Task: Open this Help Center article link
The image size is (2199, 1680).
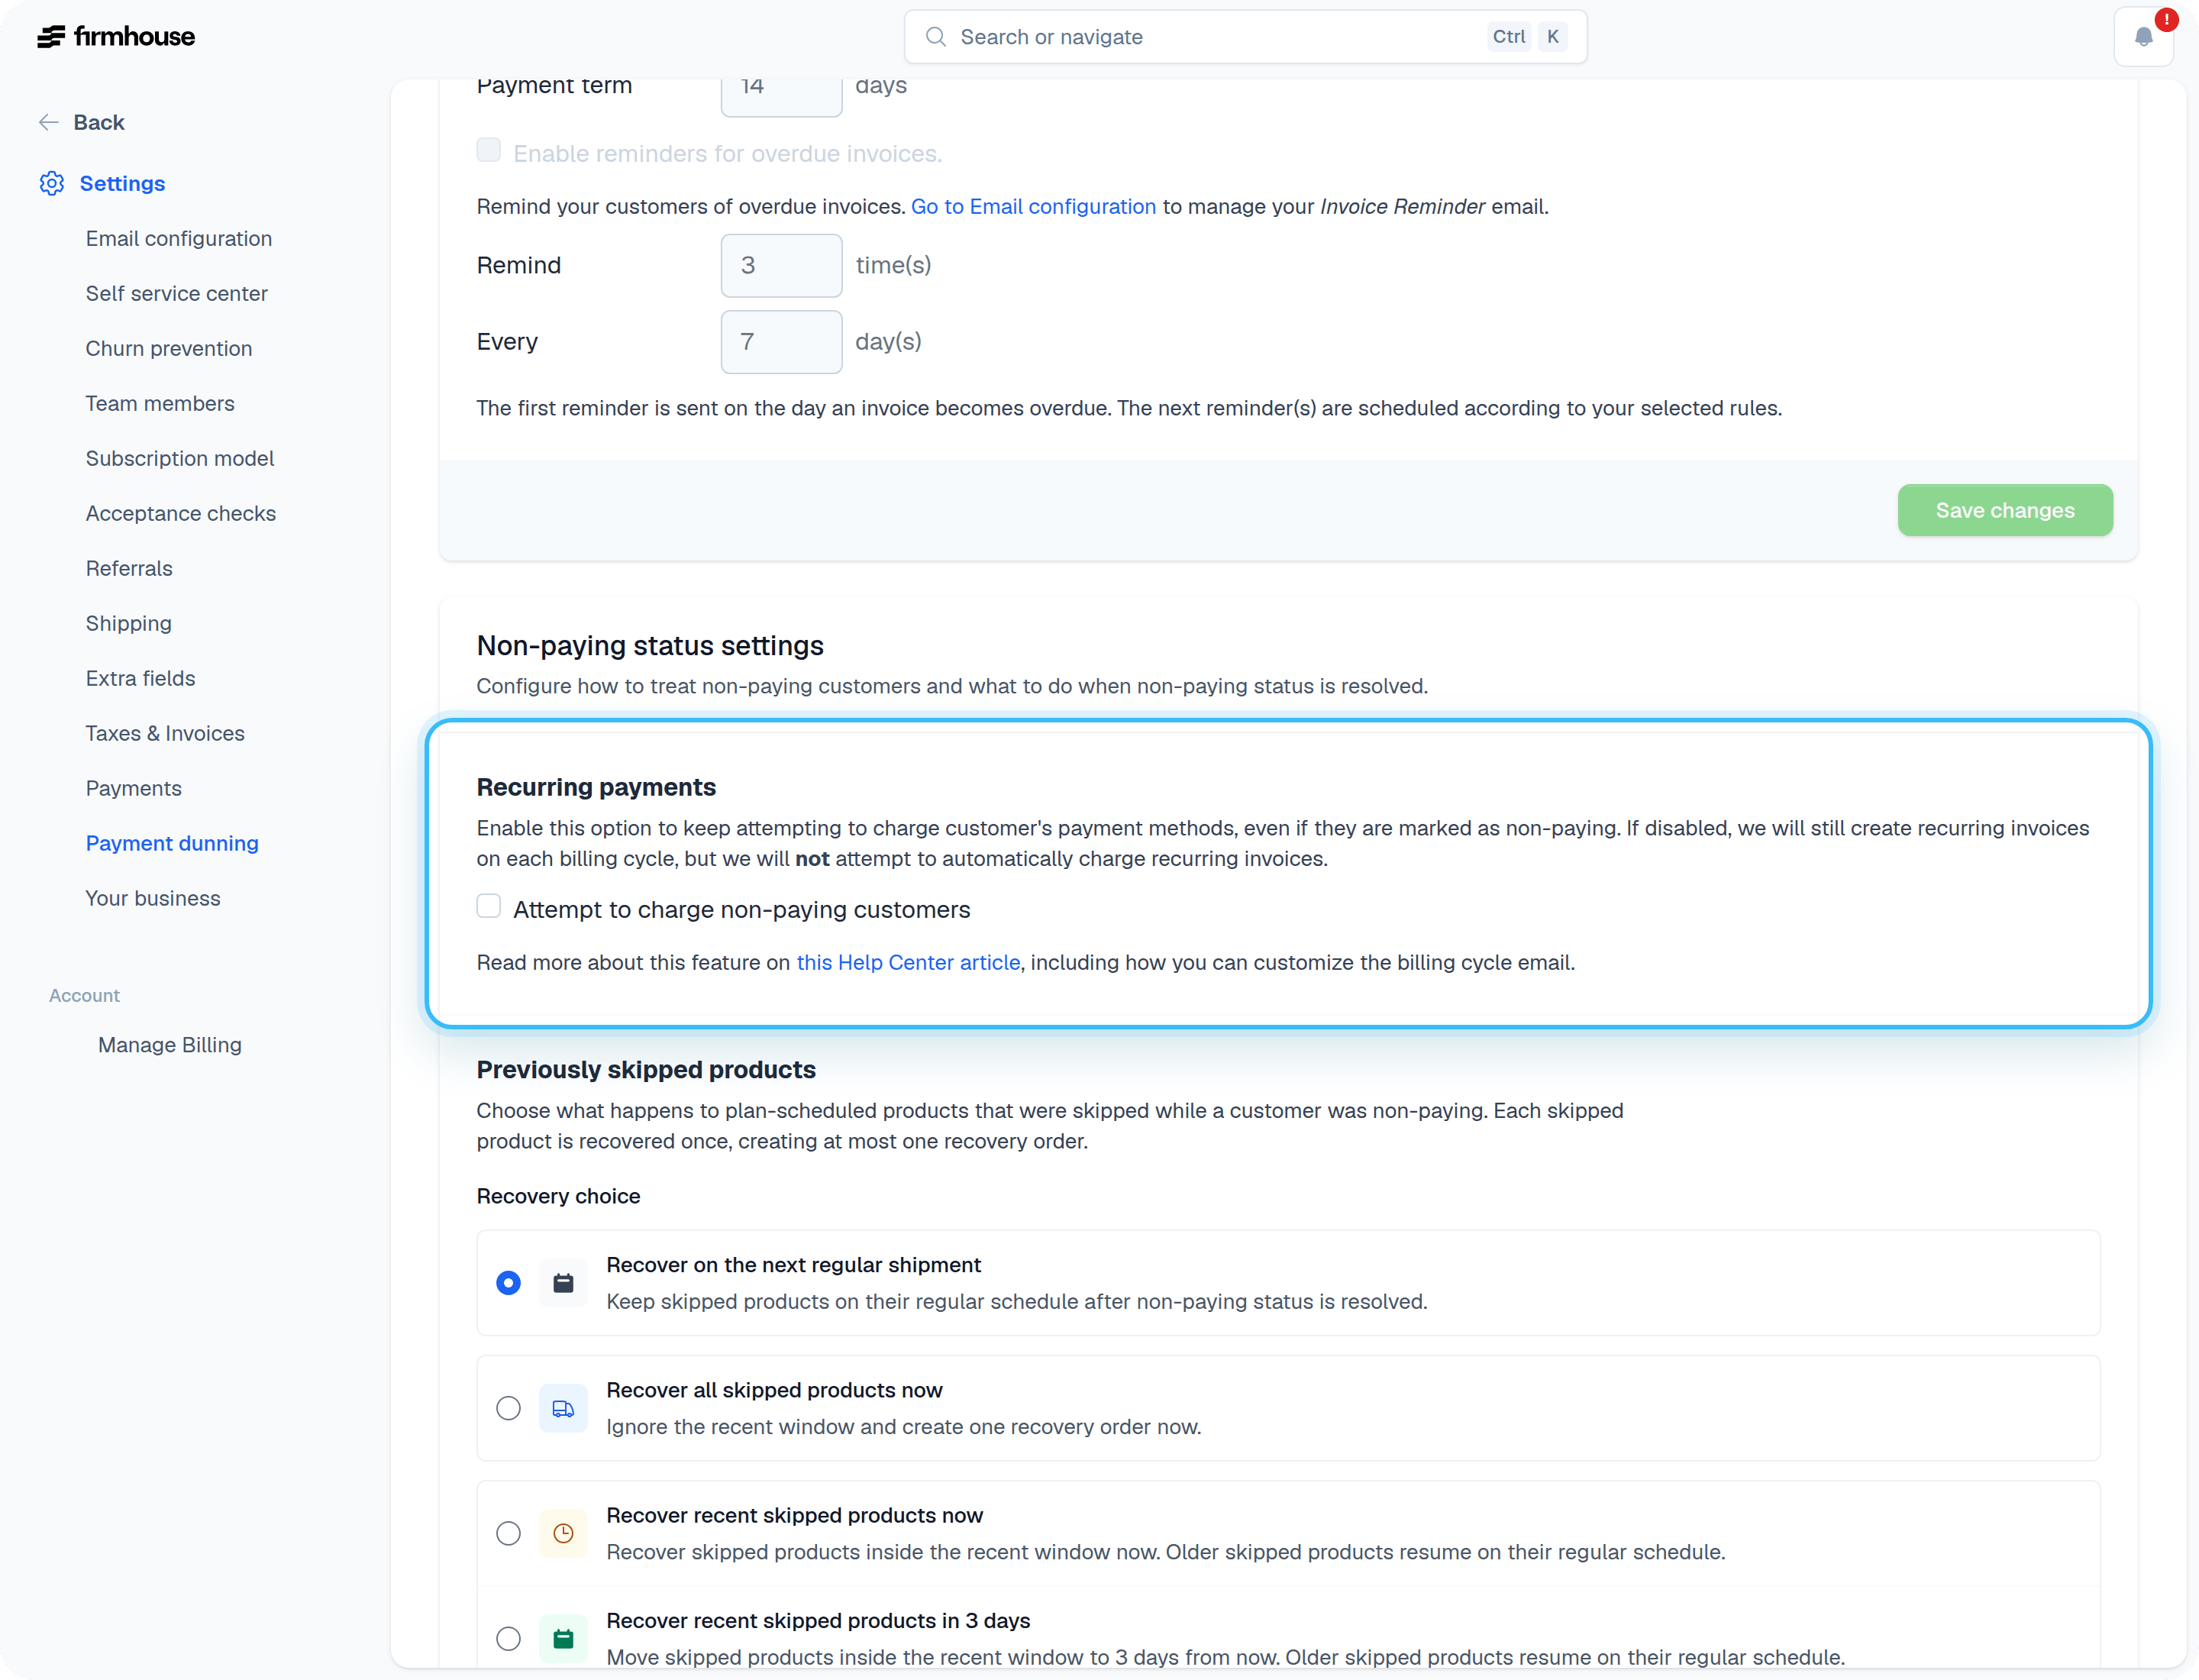Action: tap(908, 962)
